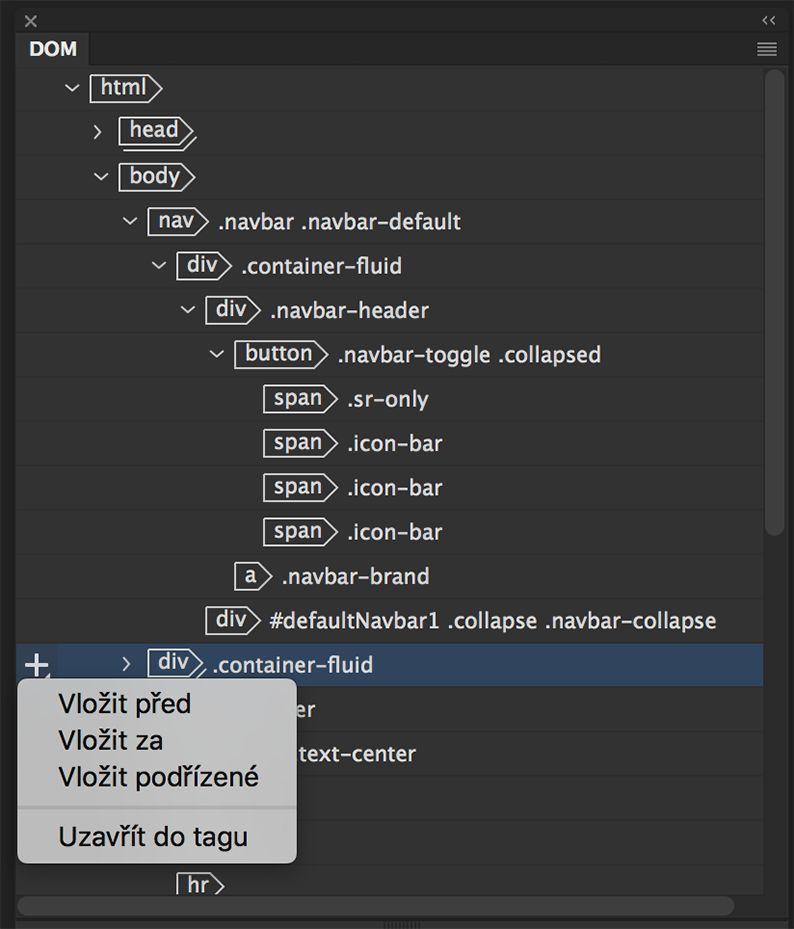Collapse the html node chevron
The height and width of the screenshot is (929, 794).
click(x=71, y=88)
